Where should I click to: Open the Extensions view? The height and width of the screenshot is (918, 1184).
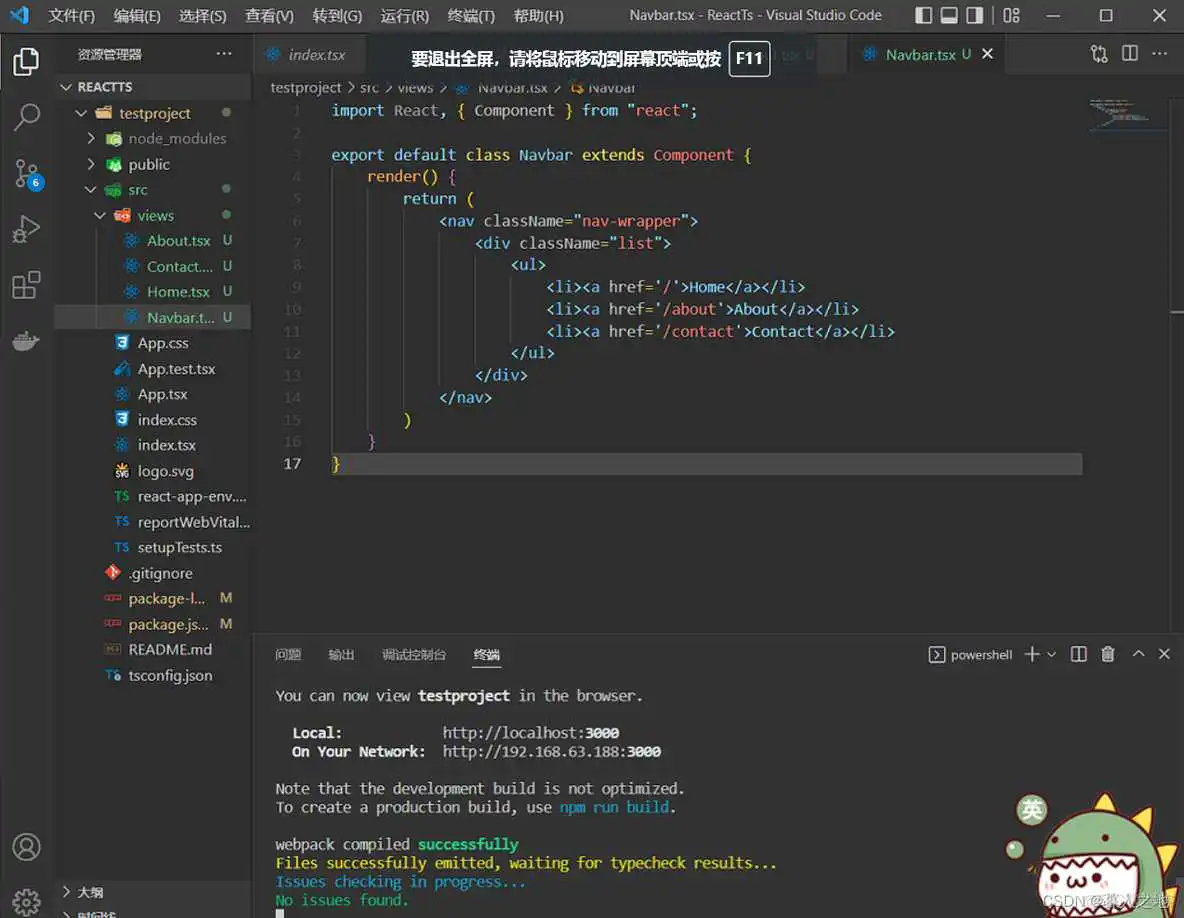coord(26,284)
